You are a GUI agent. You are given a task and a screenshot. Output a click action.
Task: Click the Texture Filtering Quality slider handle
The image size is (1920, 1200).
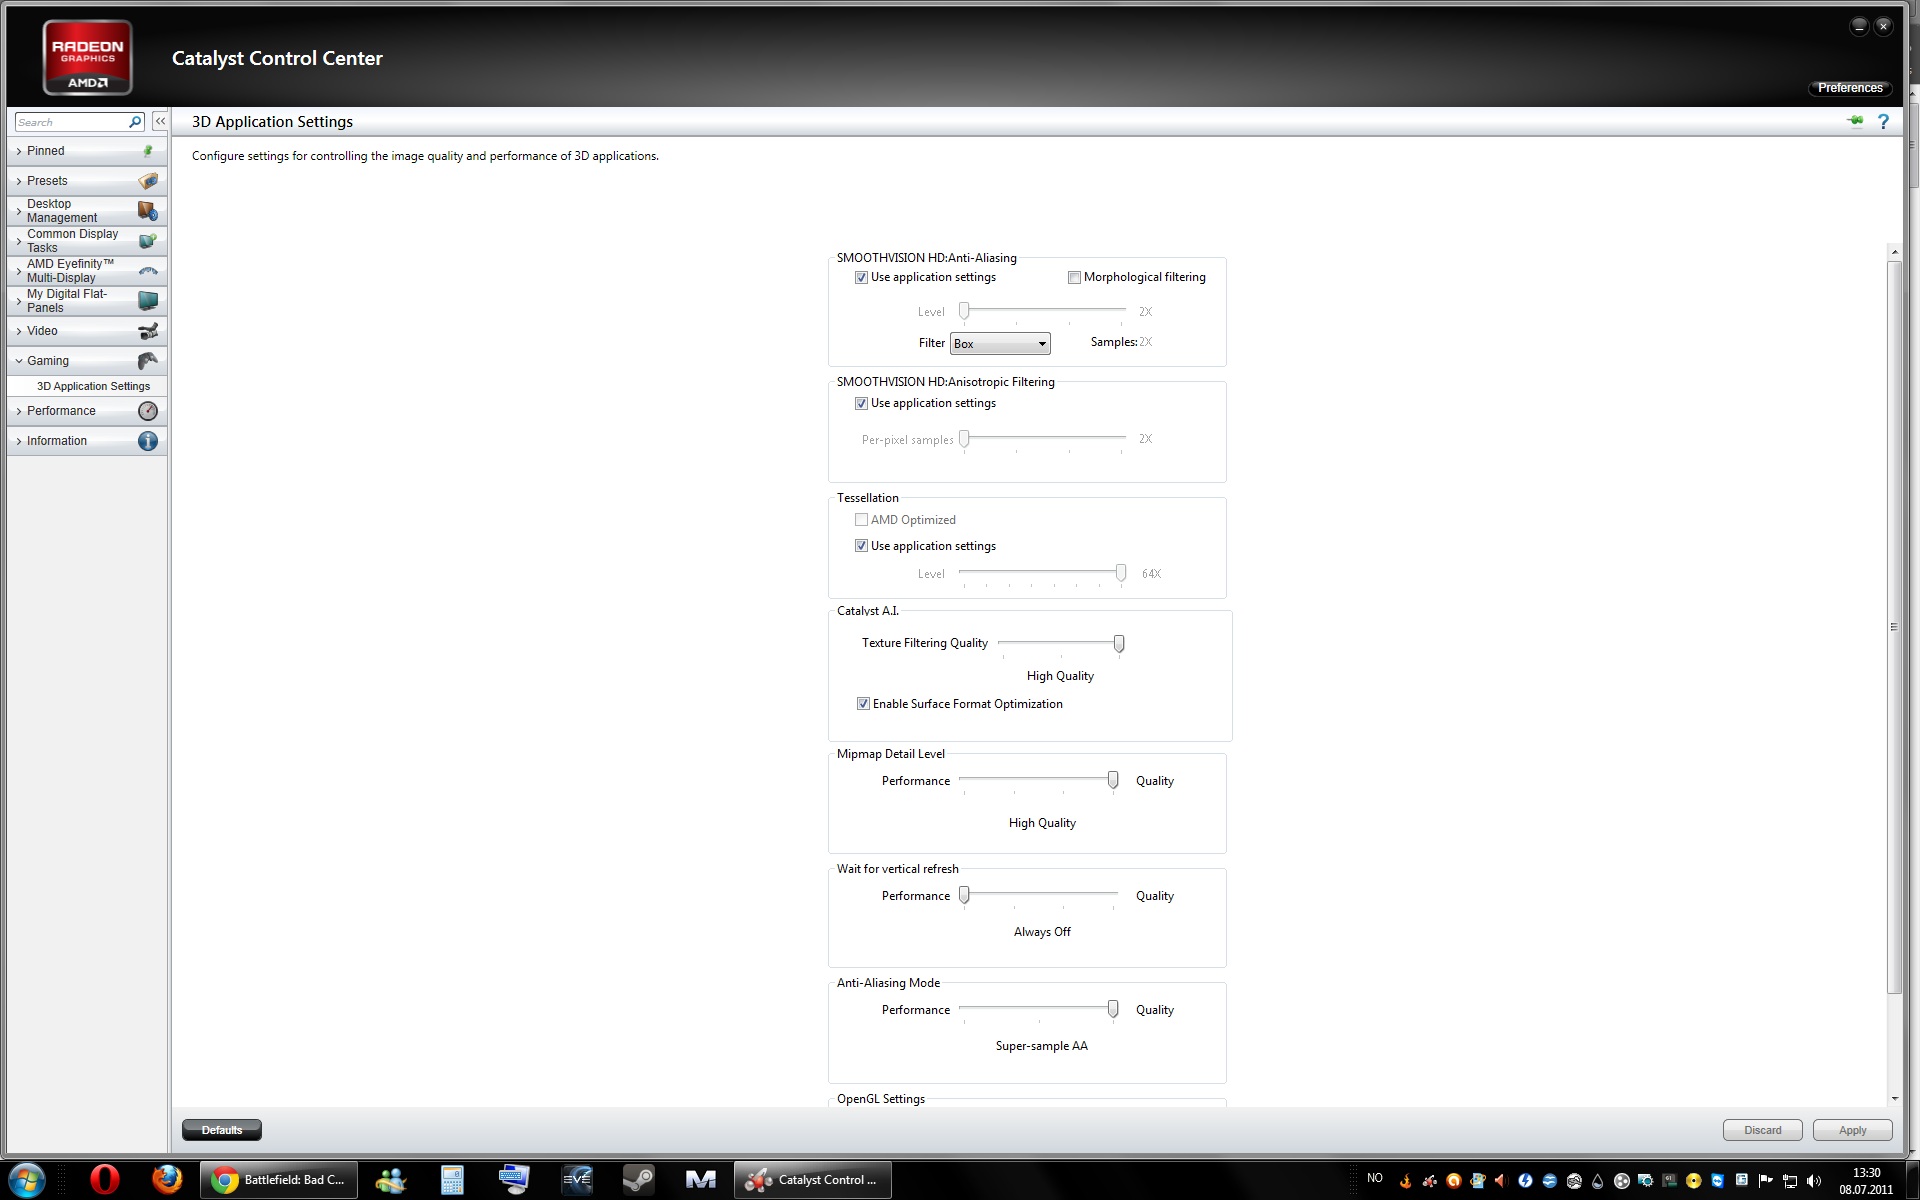pyautogui.click(x=1119, y=643)
